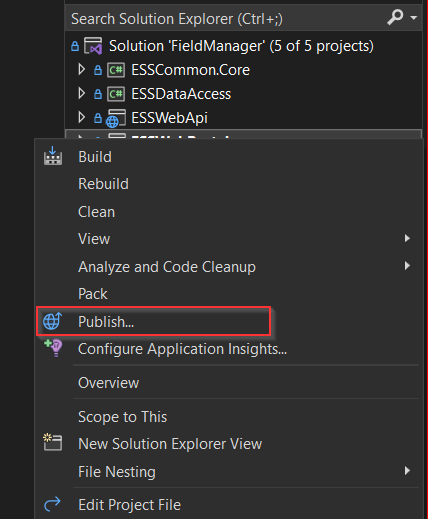Choose Rebuild from the context menu
This screenshot has height=519, width=428.
click(x=103, y=184)
